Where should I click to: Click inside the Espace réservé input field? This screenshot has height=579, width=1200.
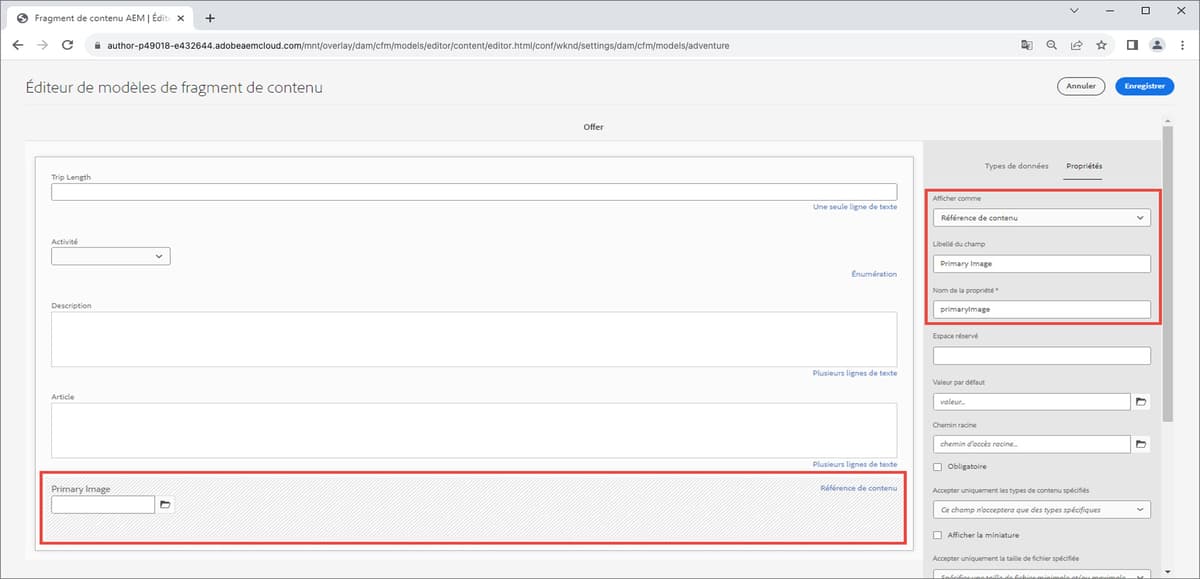[x=1041, y=355]
